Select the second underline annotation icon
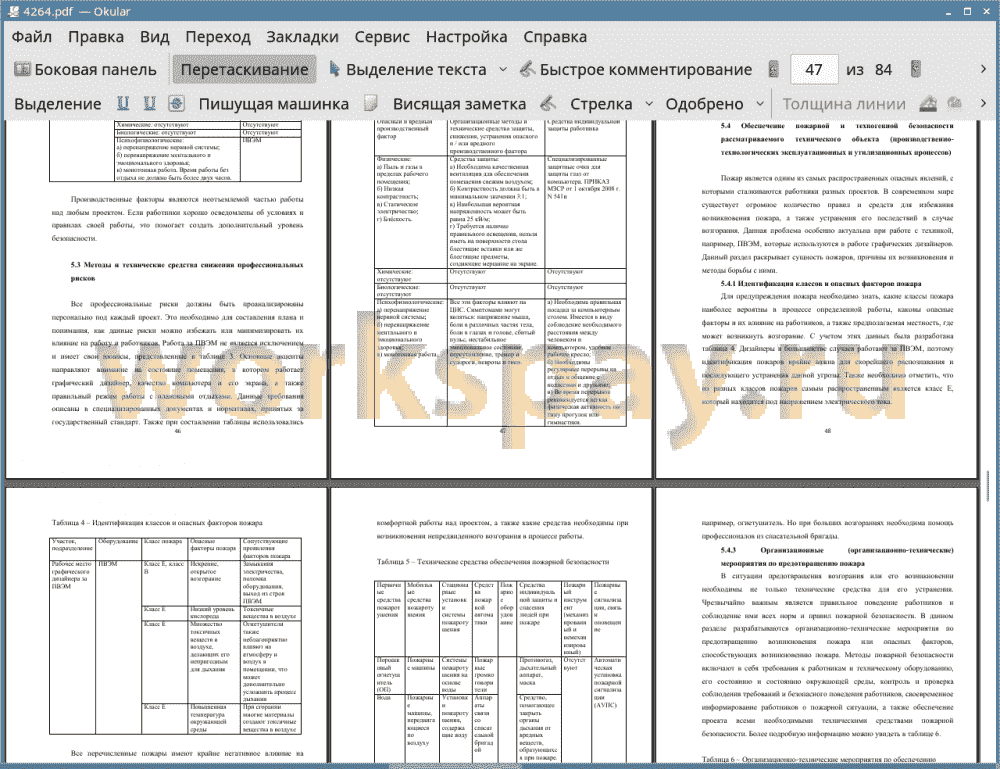Image resolution: width=1000 pixels, height=769 pixels. [150, 103]
